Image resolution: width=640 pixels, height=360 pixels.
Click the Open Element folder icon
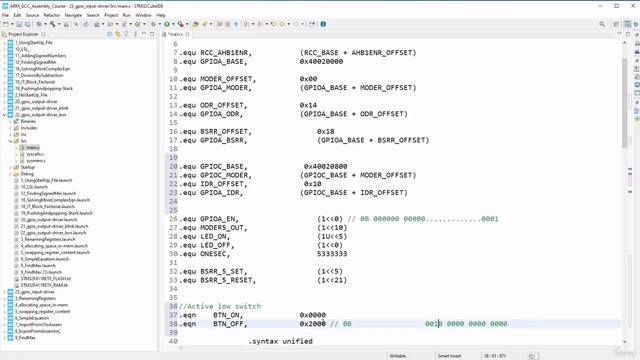click(196, 24)
